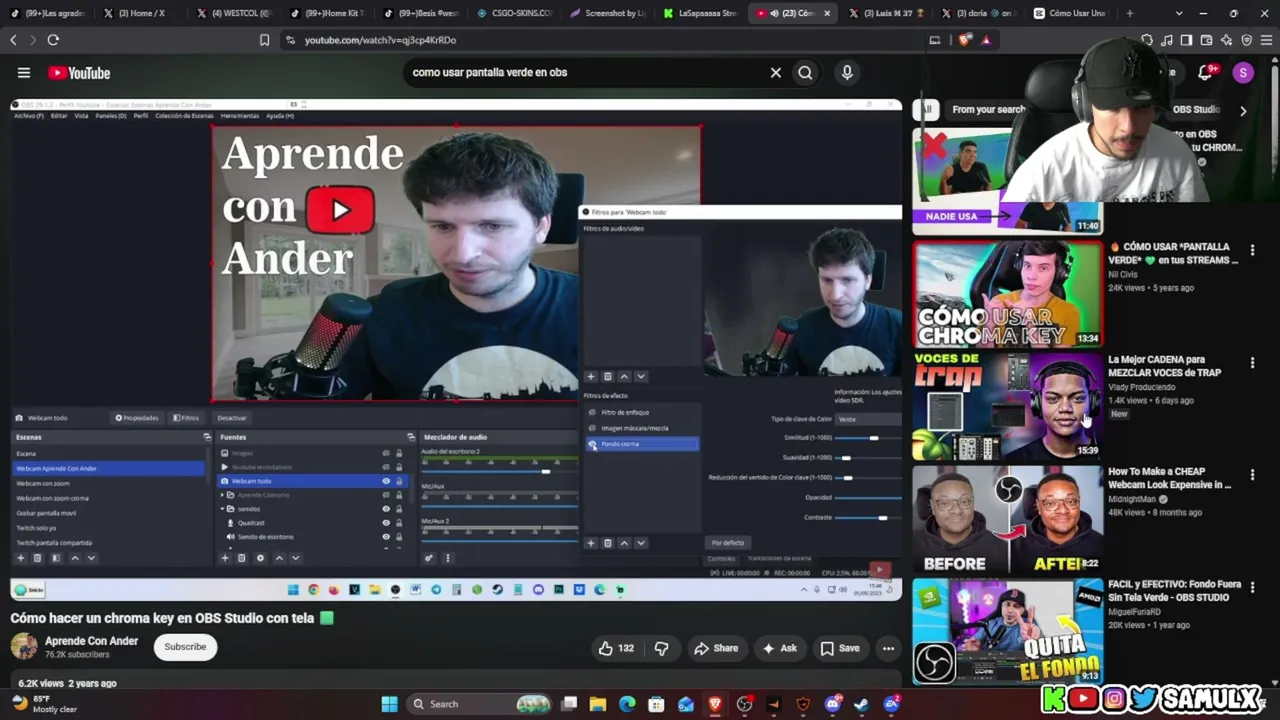Clear the YouTube search text
Image resolution: width=1280 pixels, height=720 pixels.
click(x=775, y=72)
